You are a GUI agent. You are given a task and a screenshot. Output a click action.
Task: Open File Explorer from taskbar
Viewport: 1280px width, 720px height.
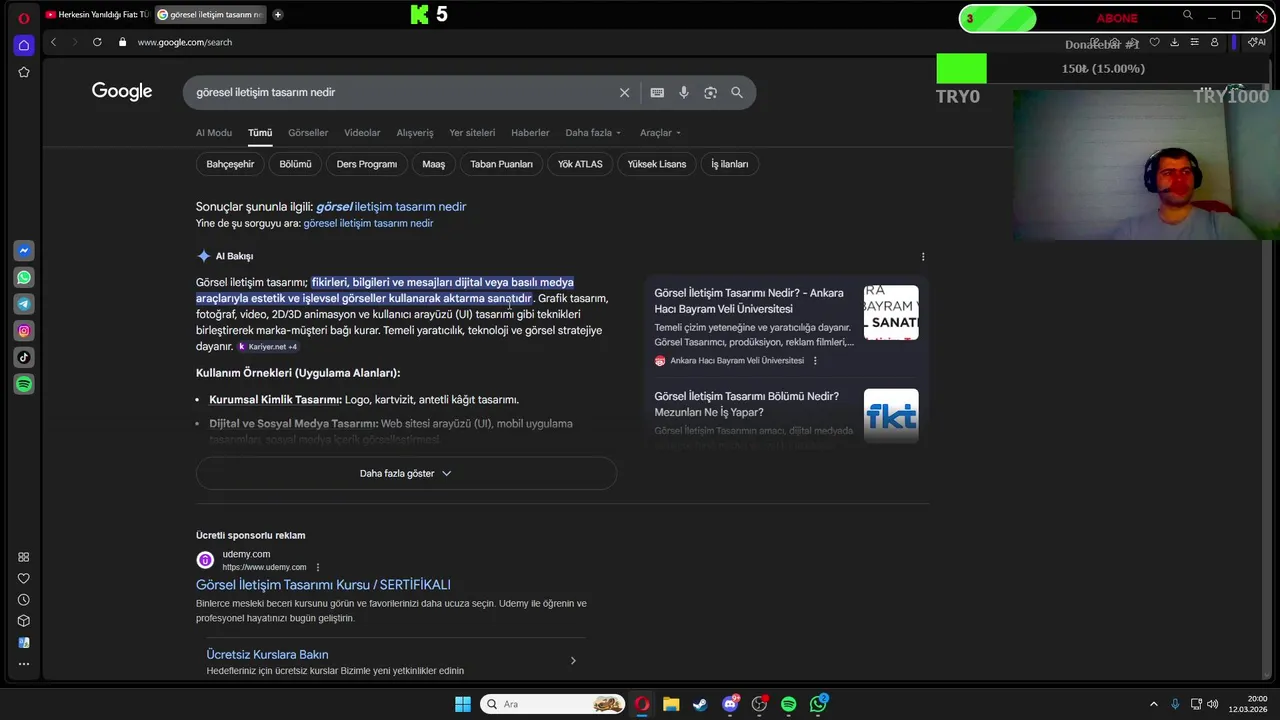click(671, 704)
